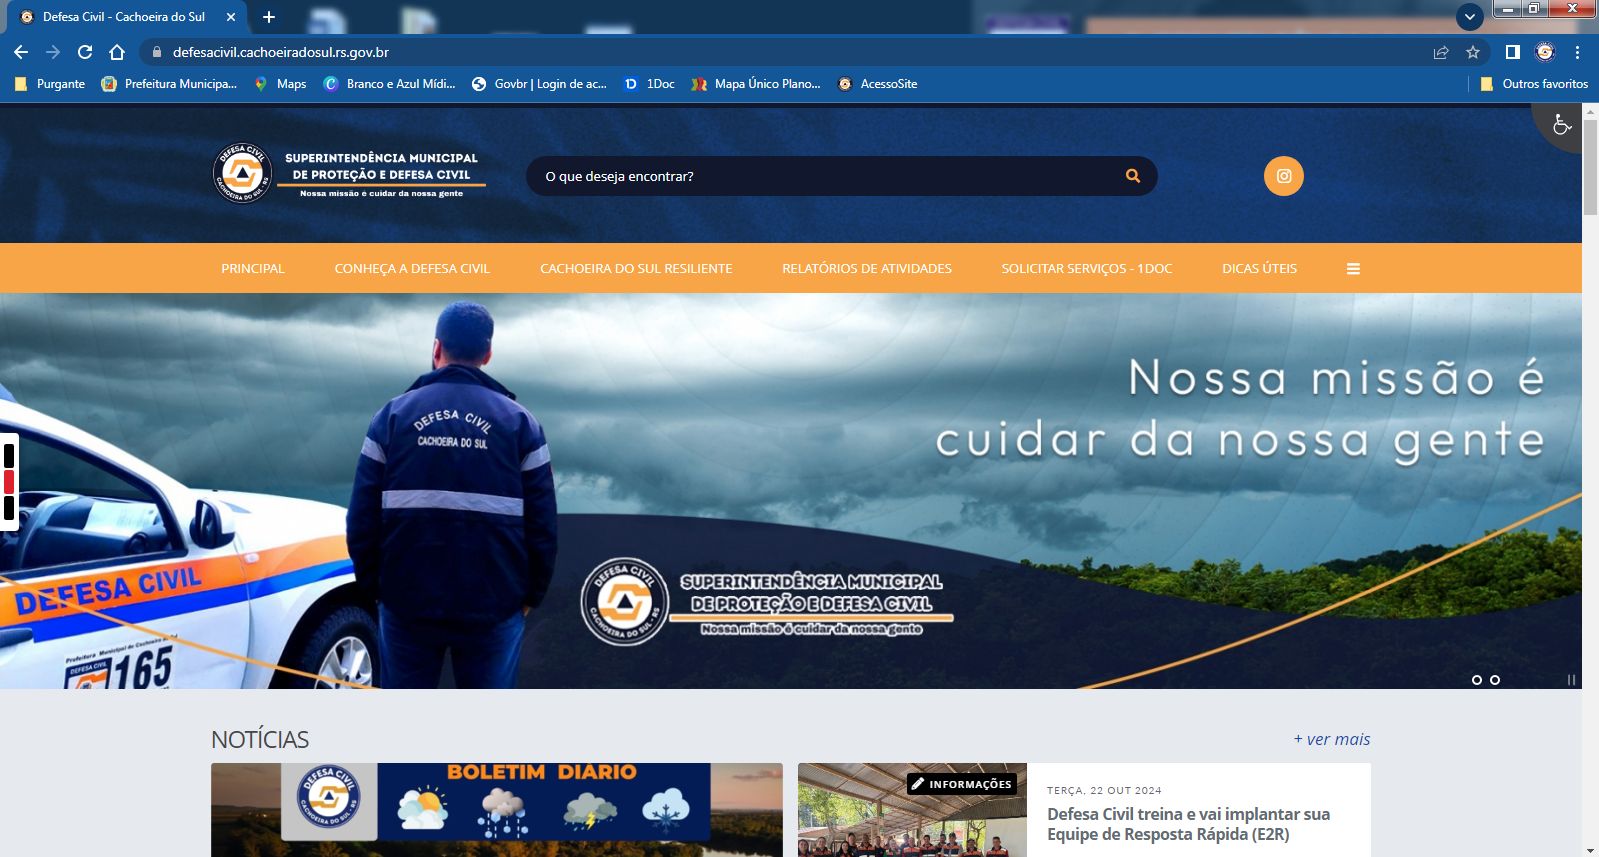Open the share page icon in address bar
Image resolution: width=1599 pixels, height=857 pixels.
click(x=1440, y=52)
